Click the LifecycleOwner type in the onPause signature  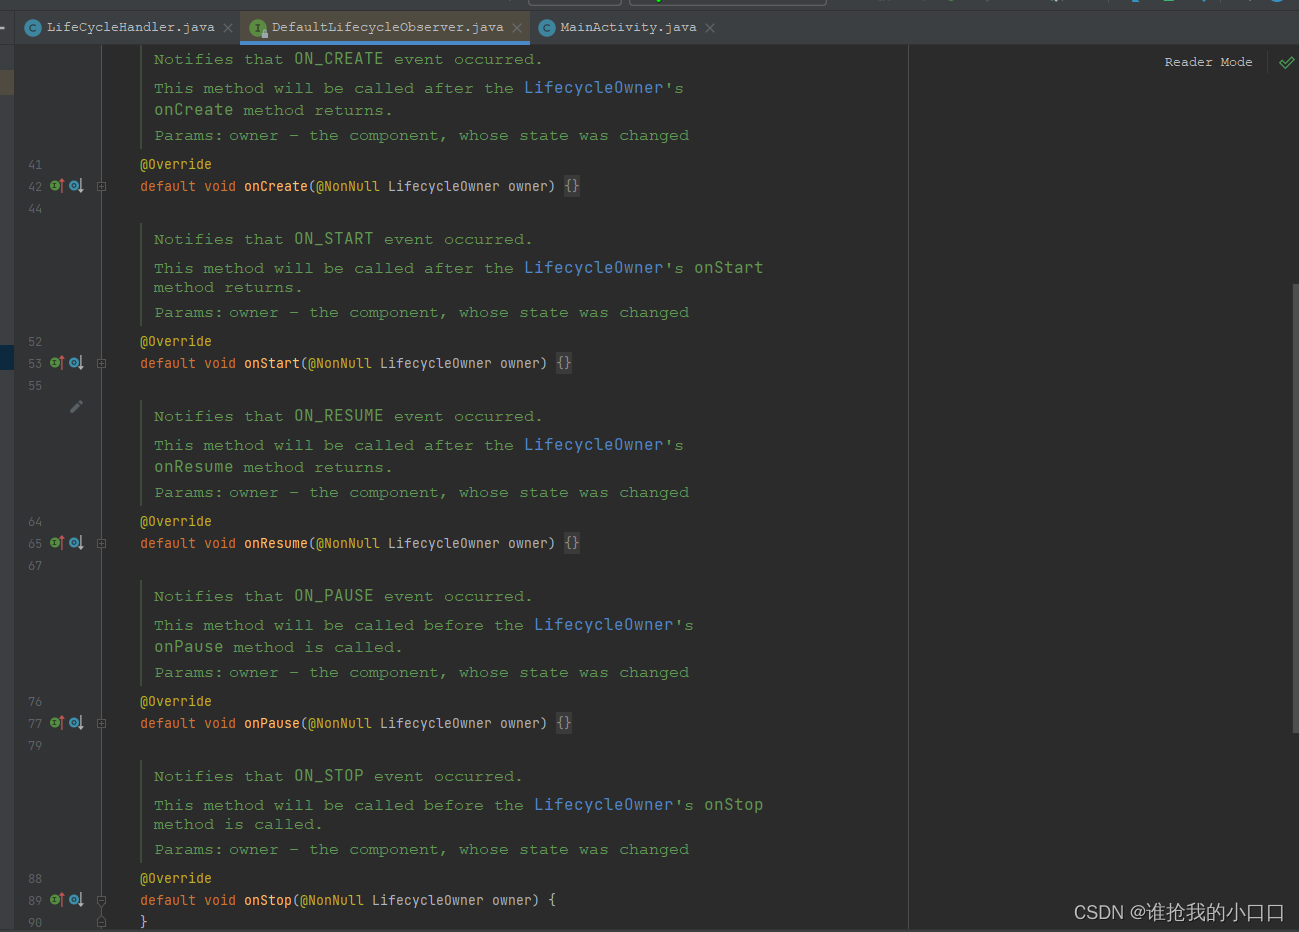[x=436, y=723]
